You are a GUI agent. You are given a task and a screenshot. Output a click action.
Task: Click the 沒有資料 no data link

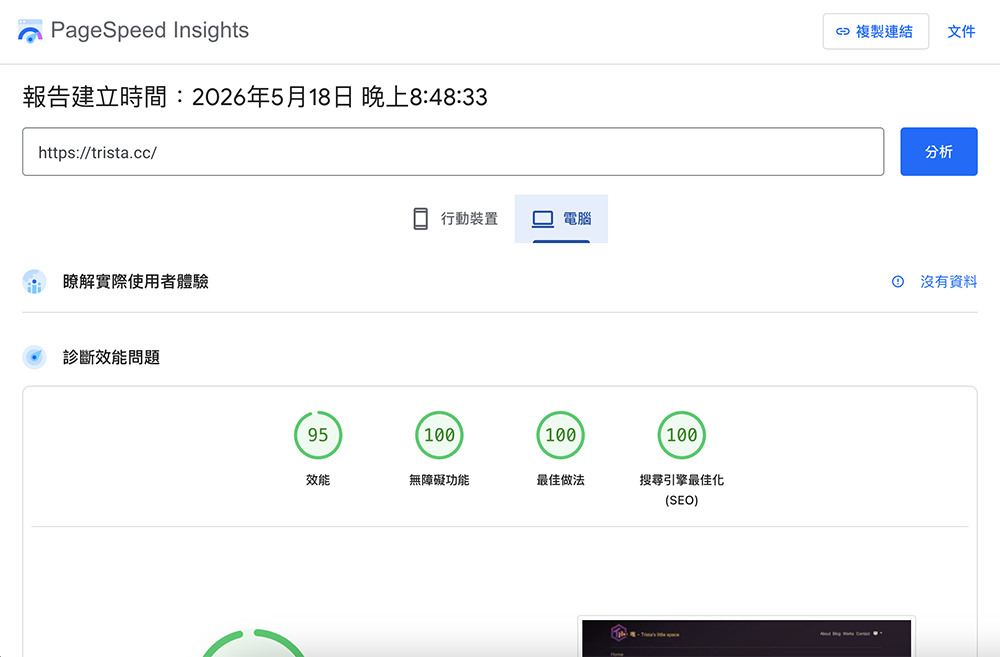948,281
